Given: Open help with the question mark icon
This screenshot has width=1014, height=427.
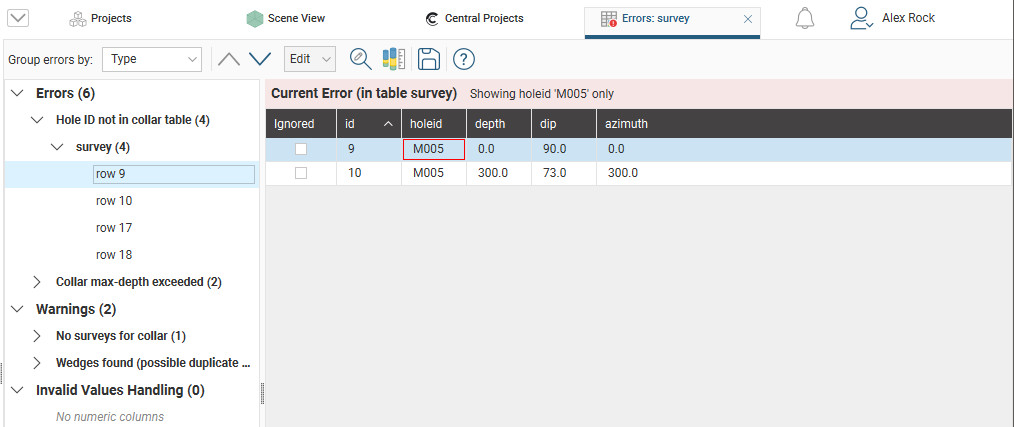Looking at the screenshot, I should click(463, 59).
